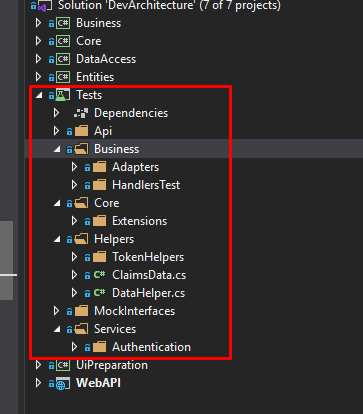Collapse the Core folder under Tests
Screen dimensions: 363x414
coord(57,204)
